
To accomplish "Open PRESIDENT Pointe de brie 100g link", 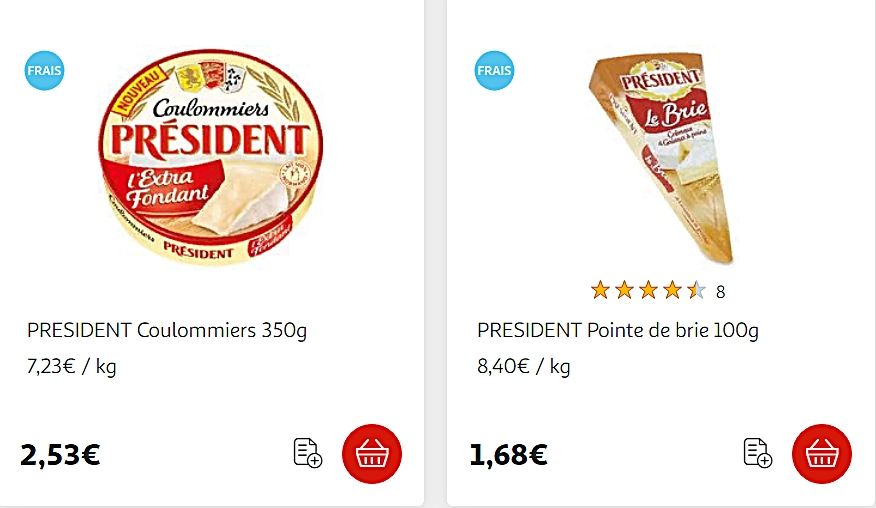I will point(617,331).
